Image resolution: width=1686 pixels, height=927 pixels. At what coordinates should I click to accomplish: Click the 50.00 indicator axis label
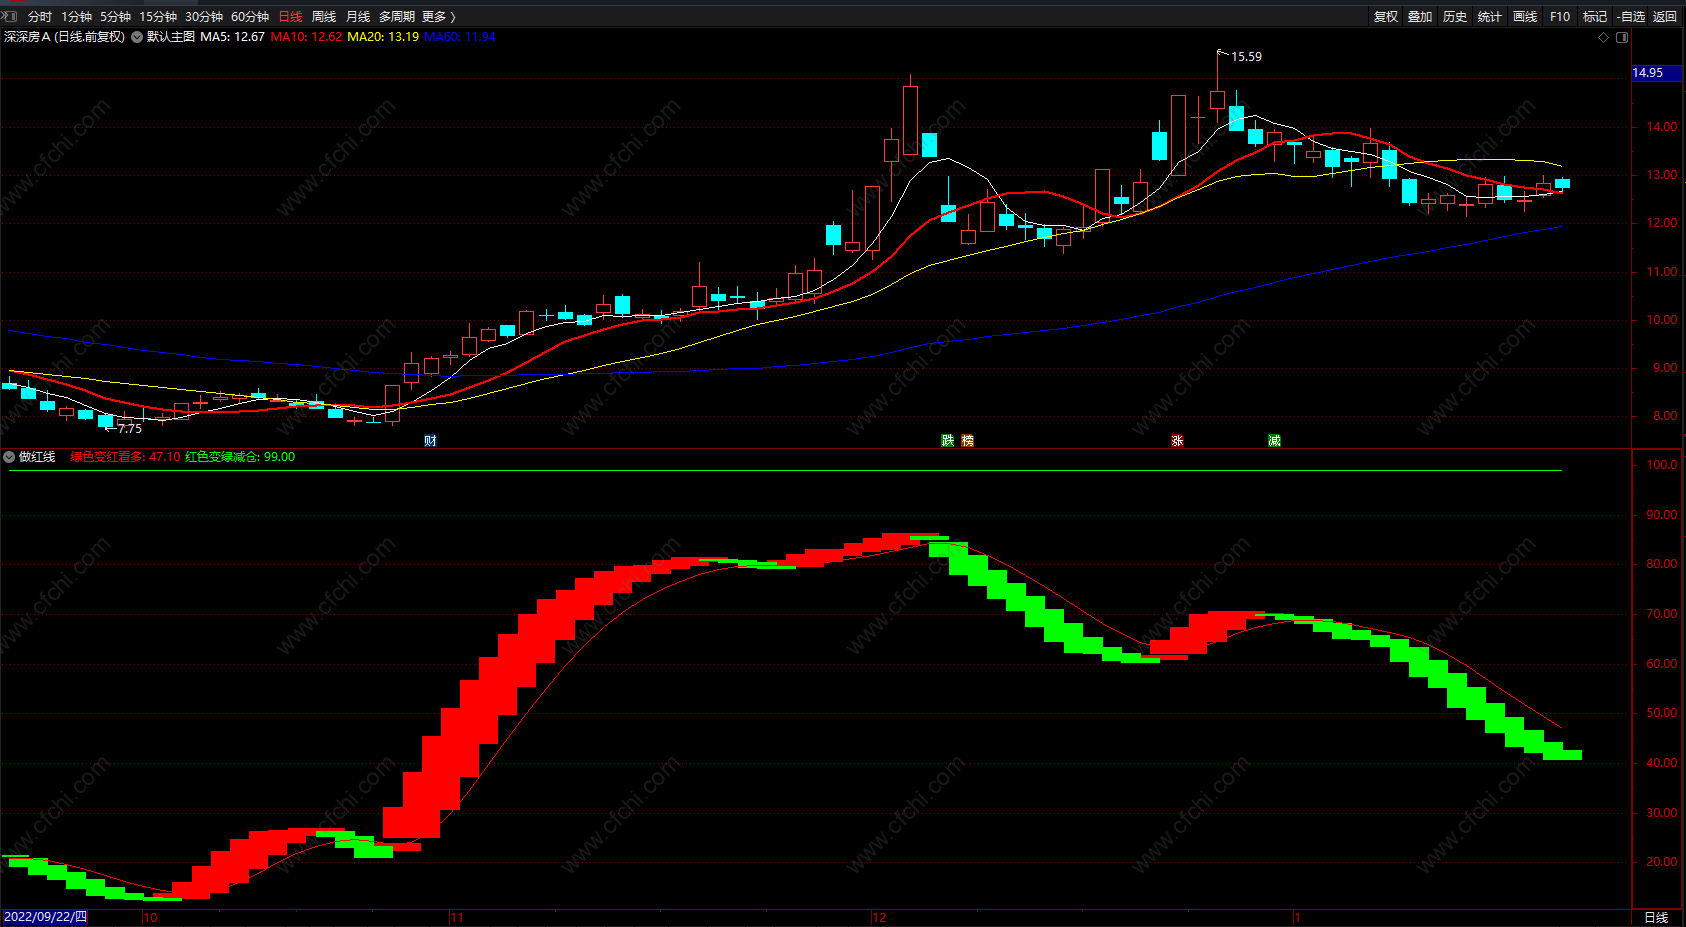[1662, 713]
